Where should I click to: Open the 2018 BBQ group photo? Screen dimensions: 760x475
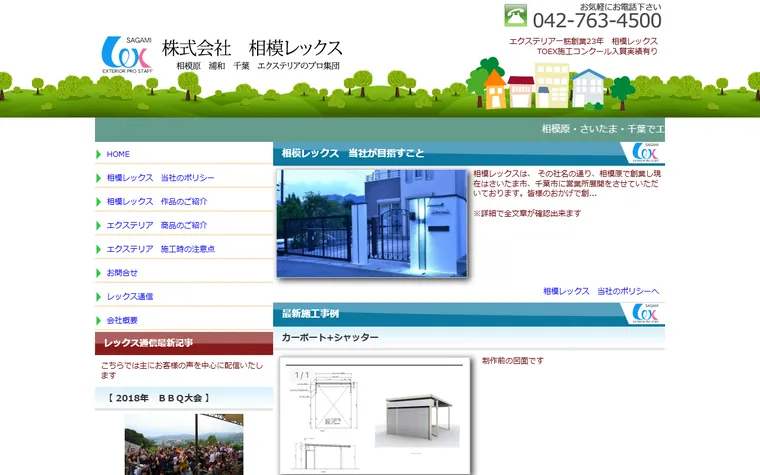[x=184, y=444]
